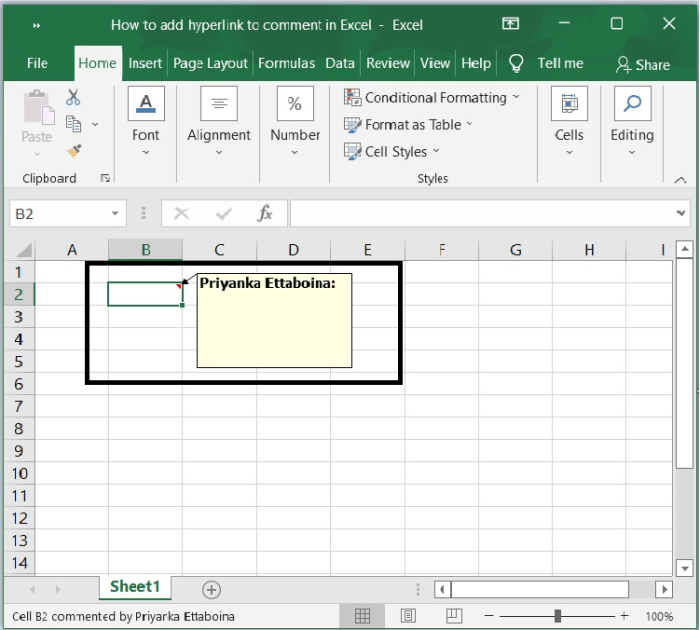Select the Sheet1 tab

click(135, 587)
